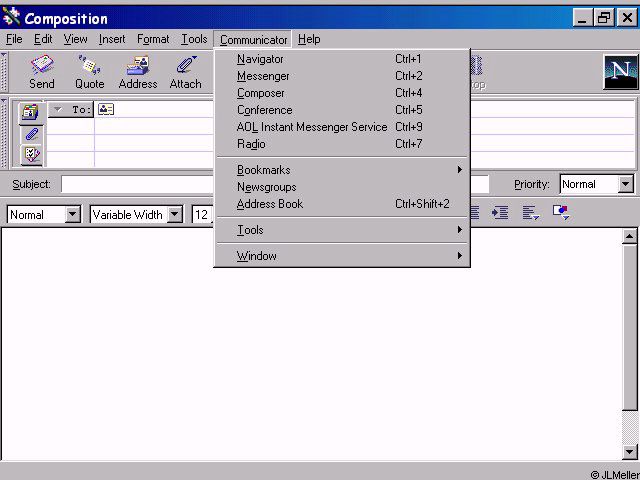Open the Tools menu in menu bar
Screen dimensions: 640x480
point(194,39)
